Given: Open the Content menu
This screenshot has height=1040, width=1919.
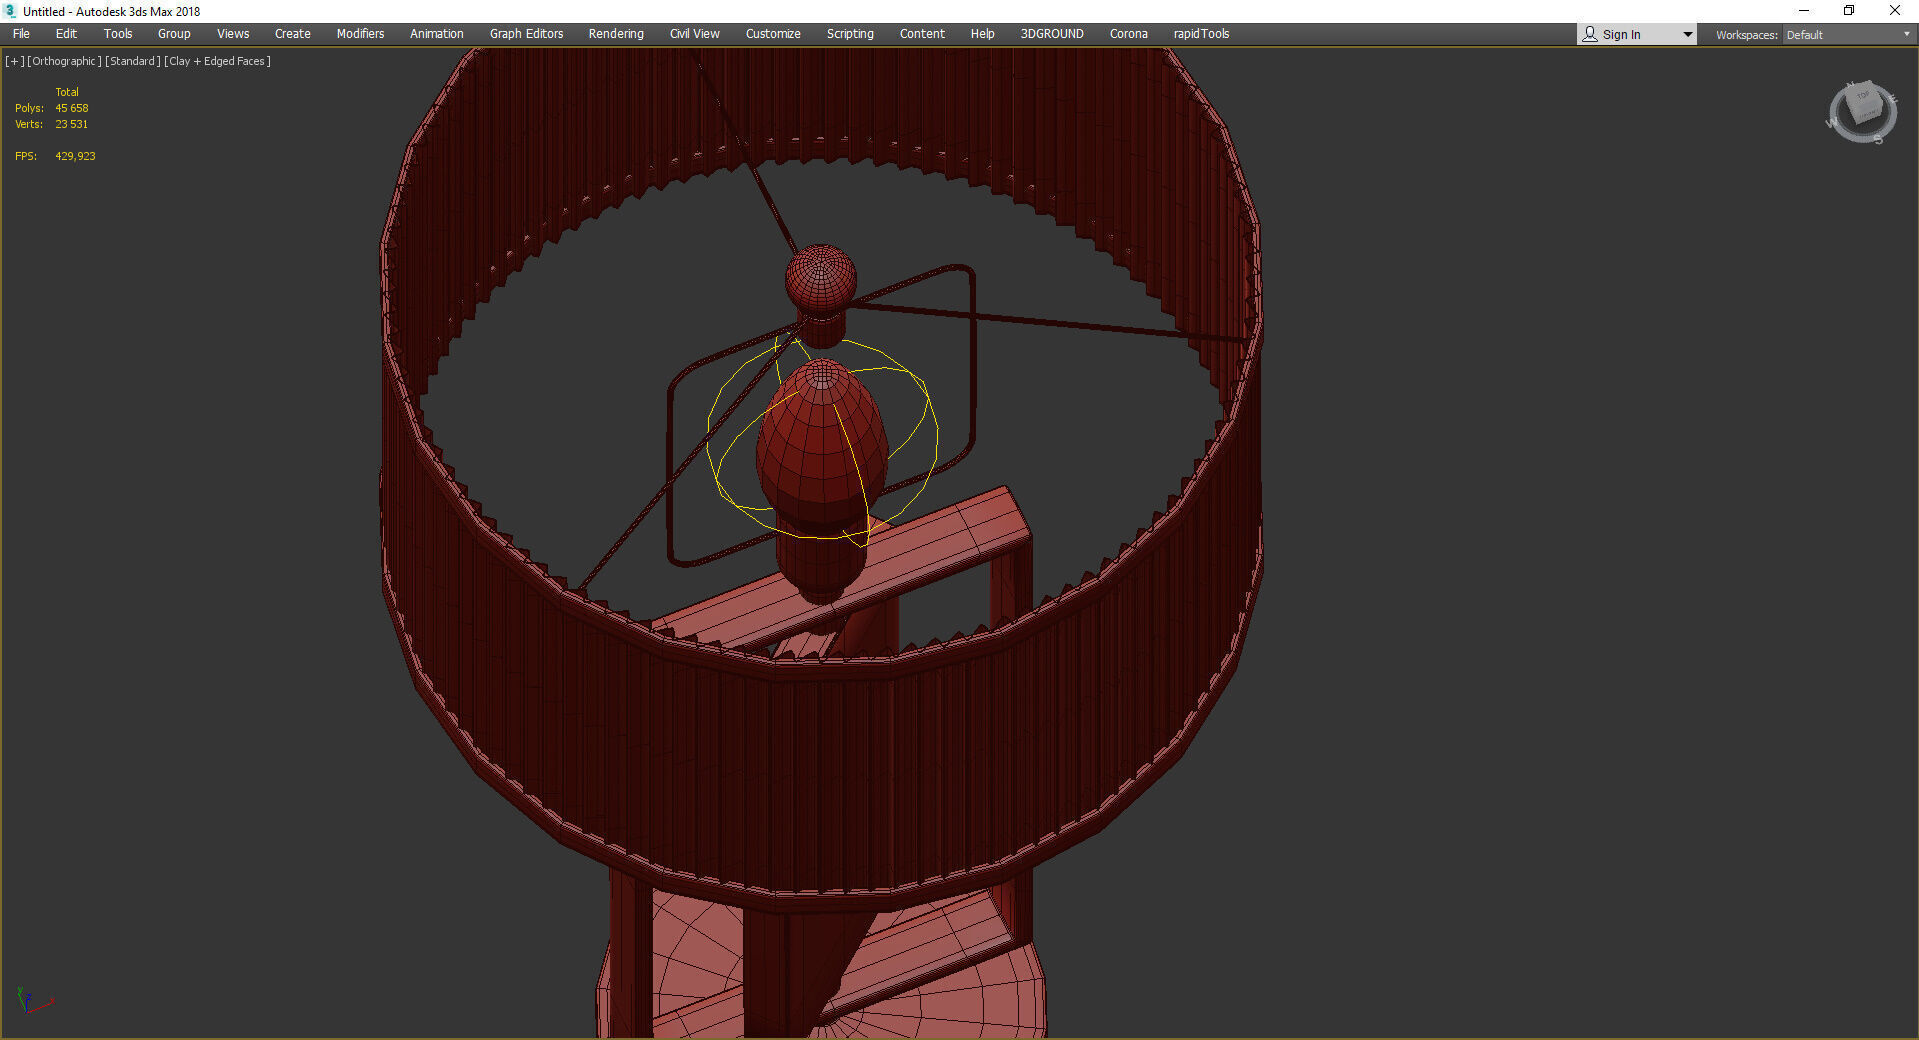Looking at the screenshot, I should point(922,34).
